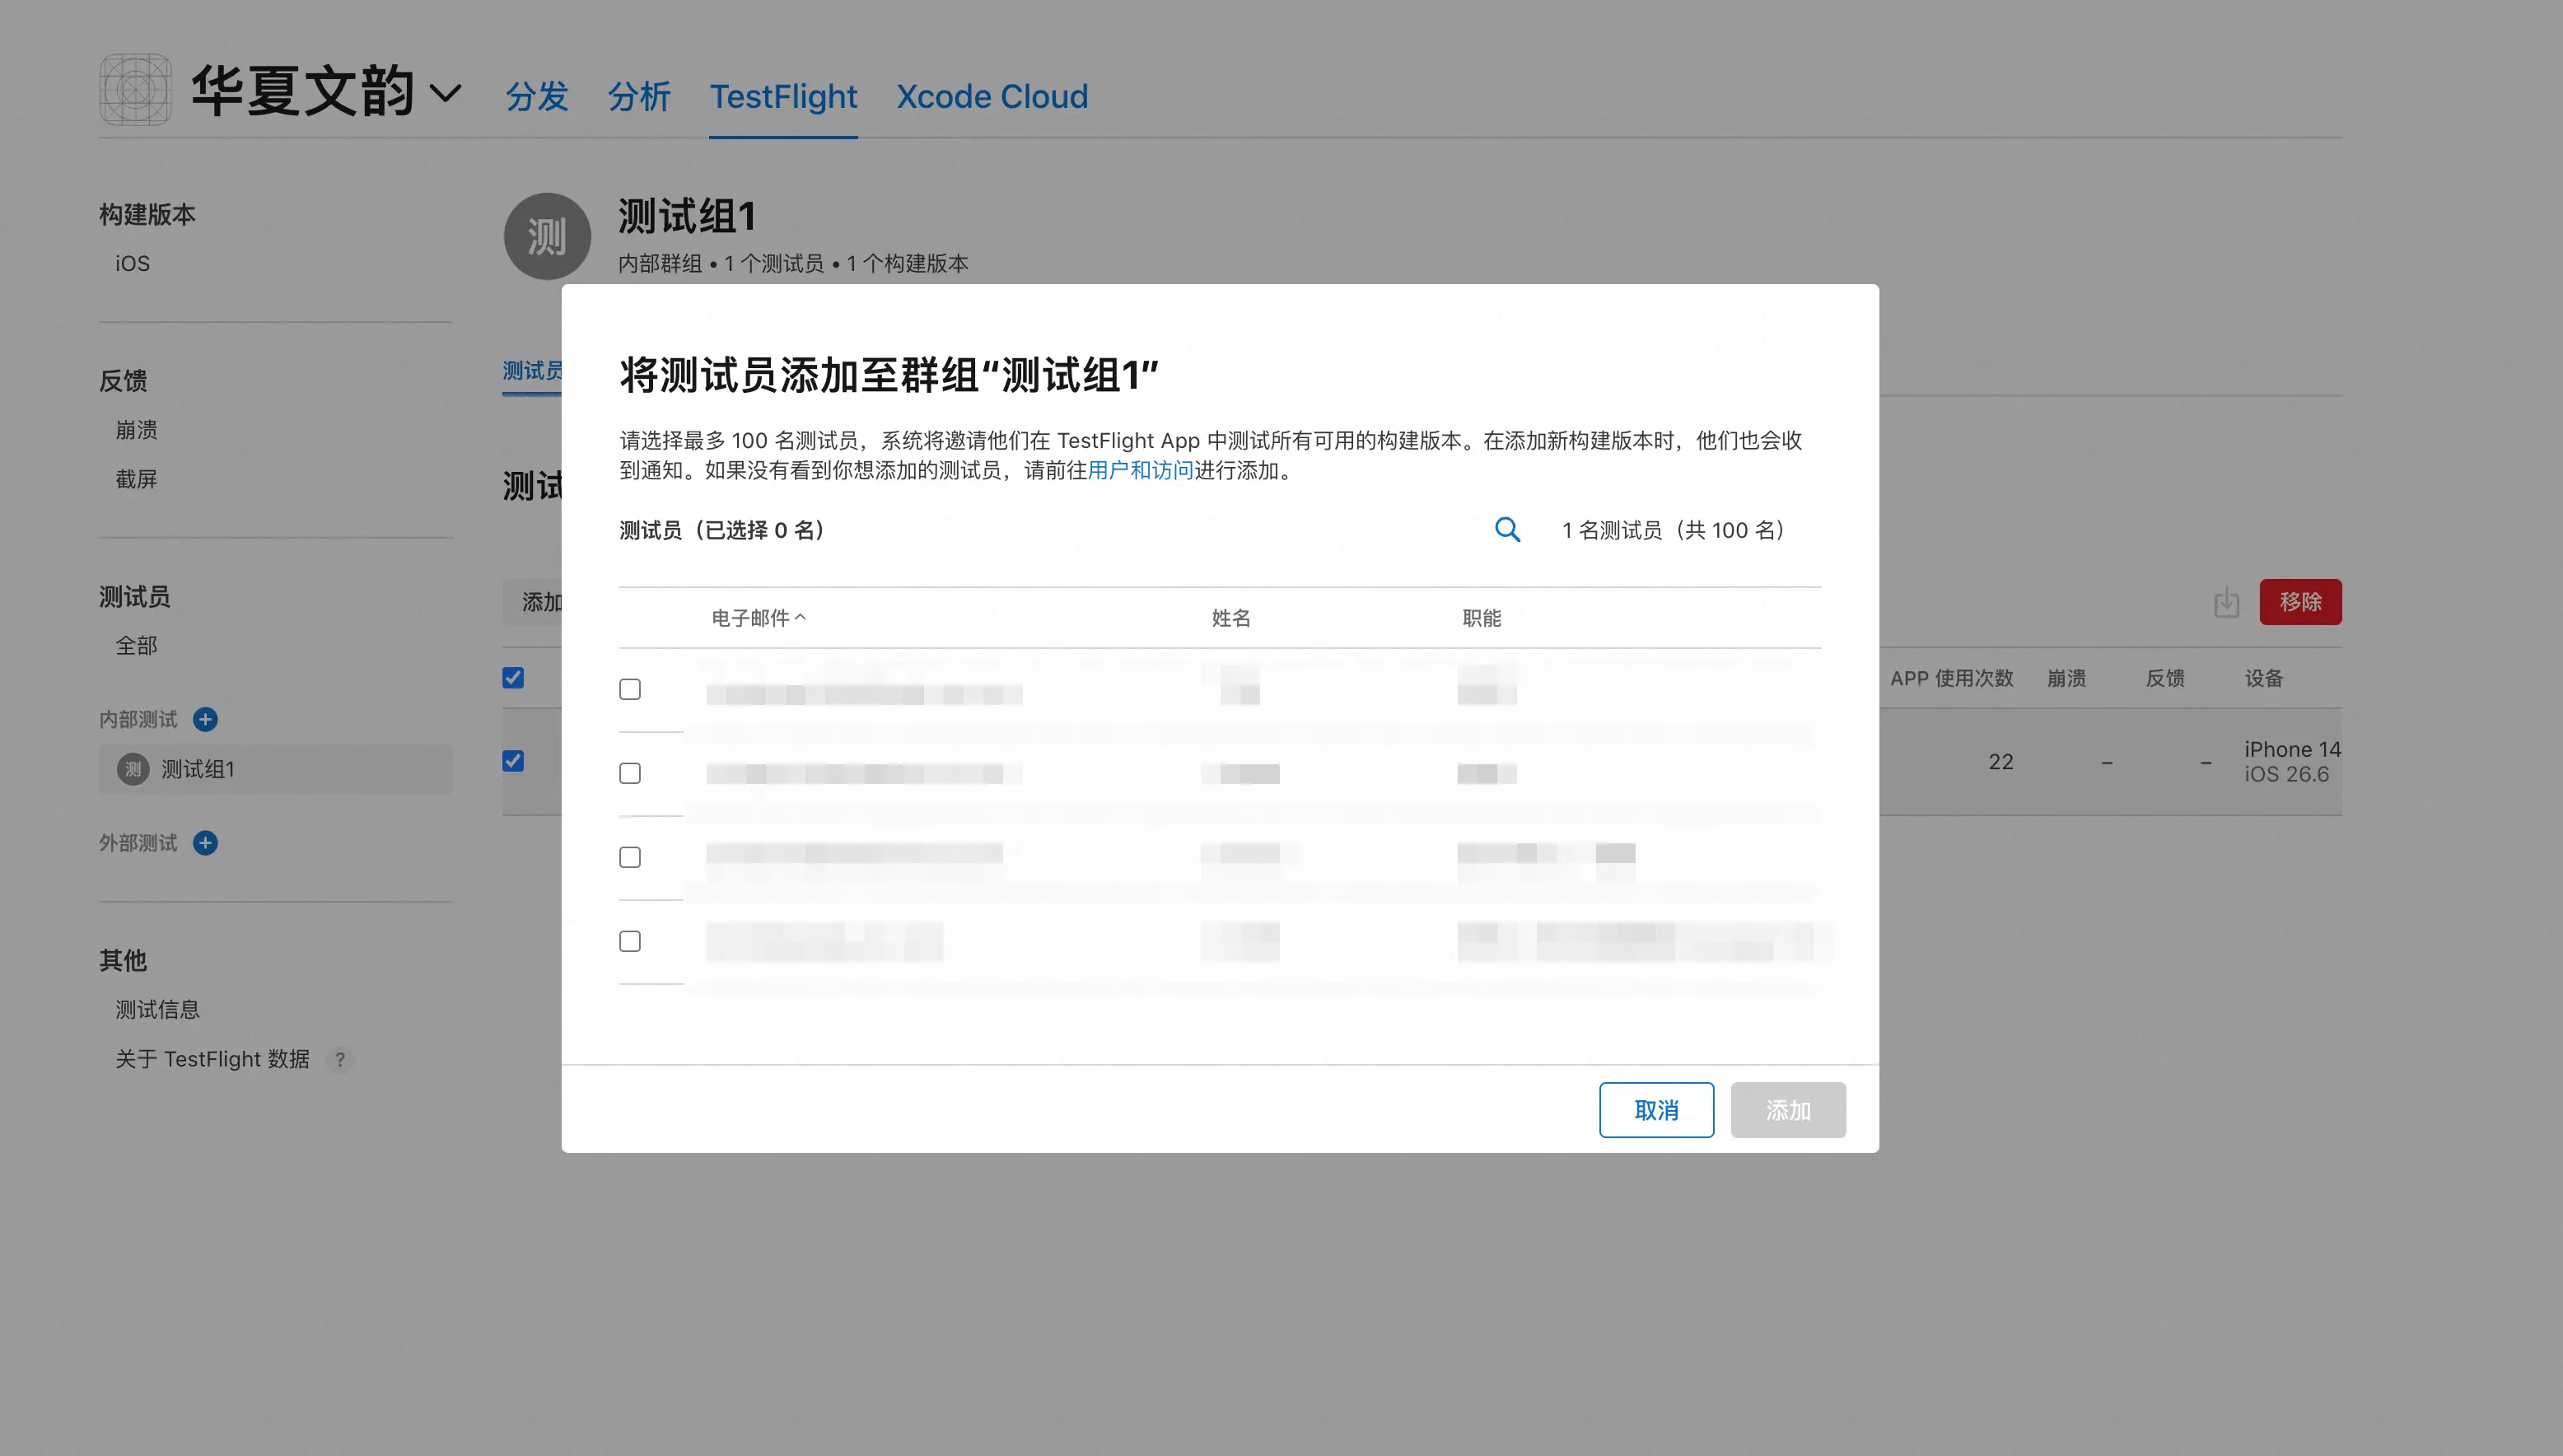The width and height of the screenshot is (2563, 1456).
Task: Click the 华夏文韵 app icon
Action: point(136,90)
